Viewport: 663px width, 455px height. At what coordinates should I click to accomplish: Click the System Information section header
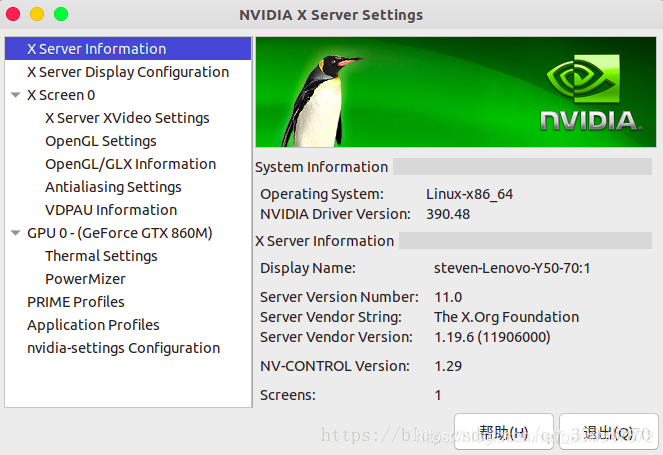tap(321, 167)
